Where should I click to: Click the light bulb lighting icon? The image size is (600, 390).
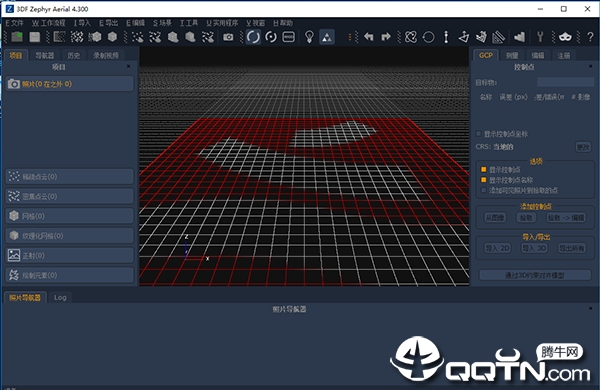[309, 37]
